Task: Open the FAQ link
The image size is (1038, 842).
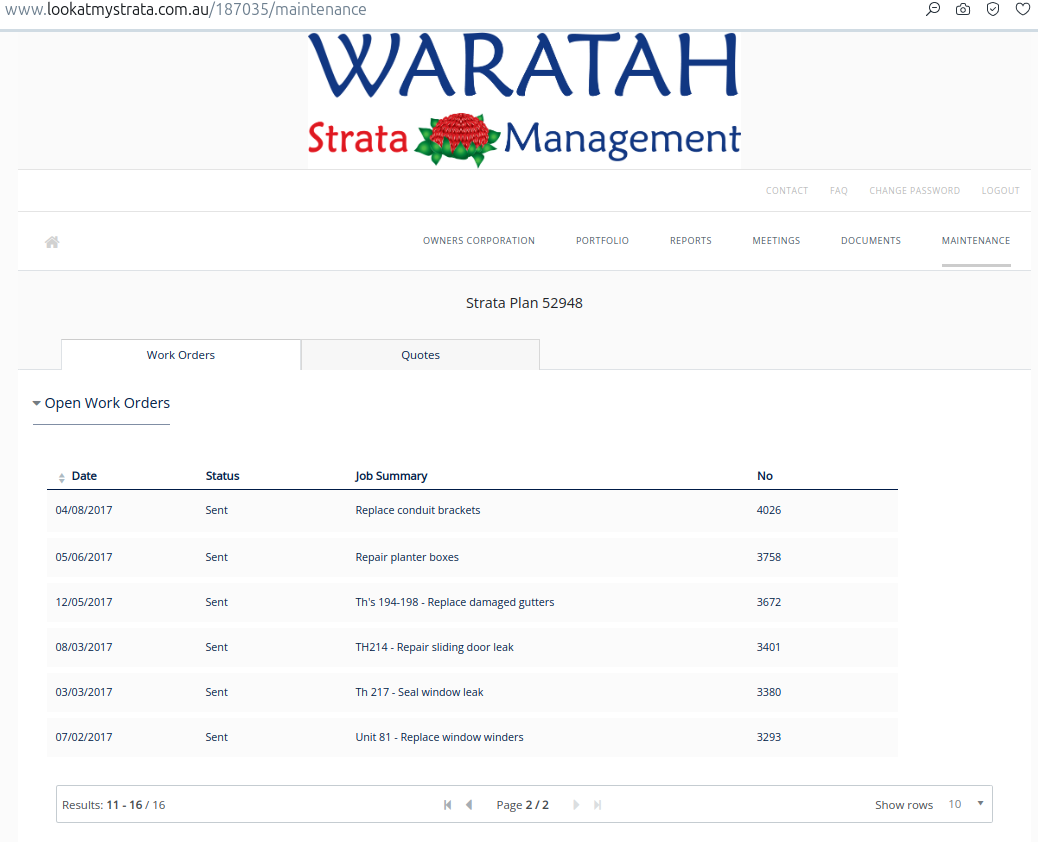Action: click(839, 191)
